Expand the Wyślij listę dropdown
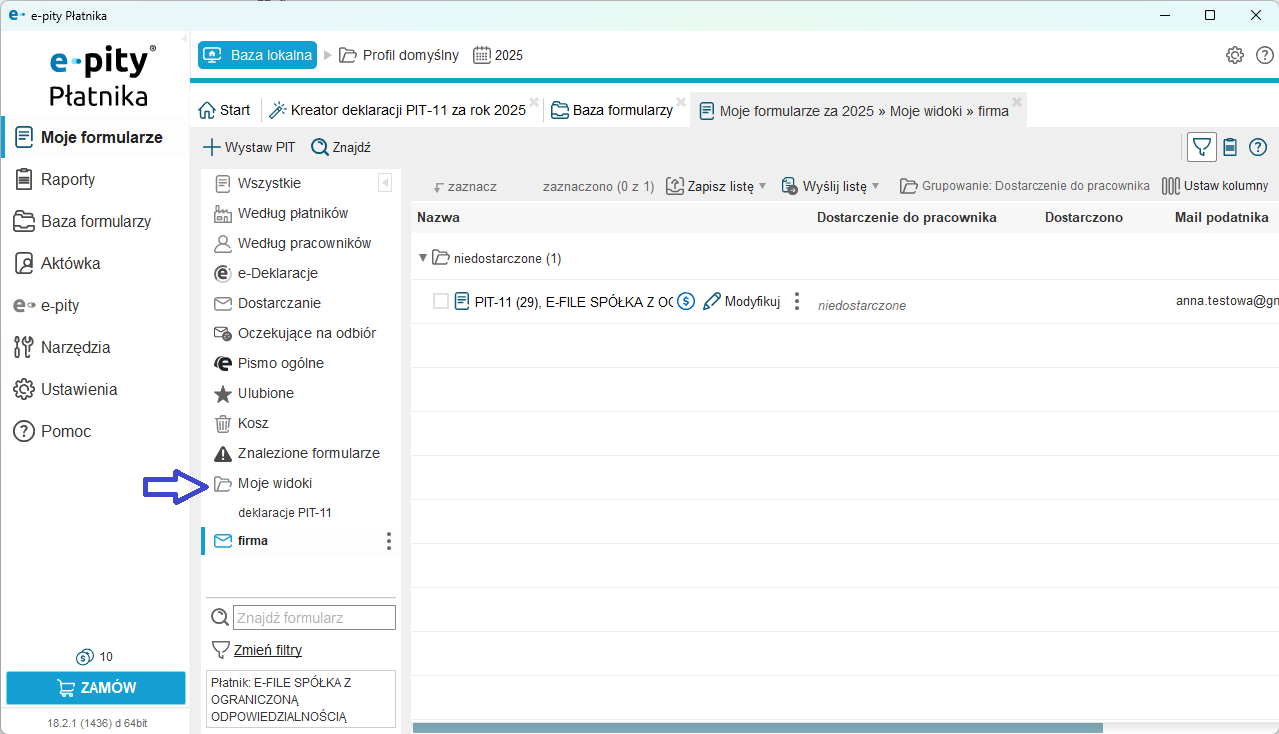Screen dimensions: 1279x734 click(875, 186)
